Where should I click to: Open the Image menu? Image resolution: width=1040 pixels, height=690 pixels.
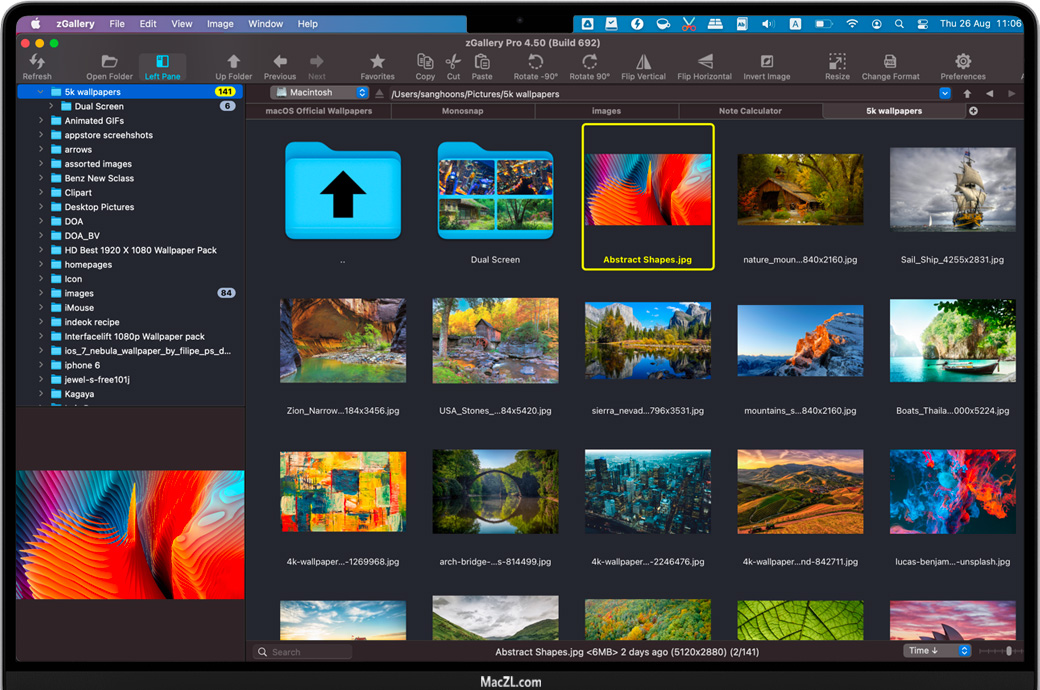click(220, 23)
